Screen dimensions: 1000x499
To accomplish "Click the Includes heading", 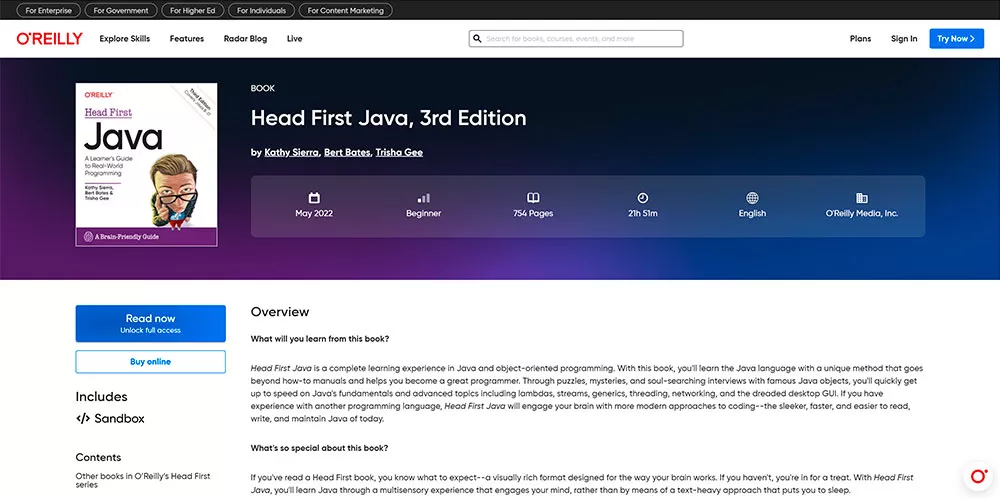I will coord(101,397).
